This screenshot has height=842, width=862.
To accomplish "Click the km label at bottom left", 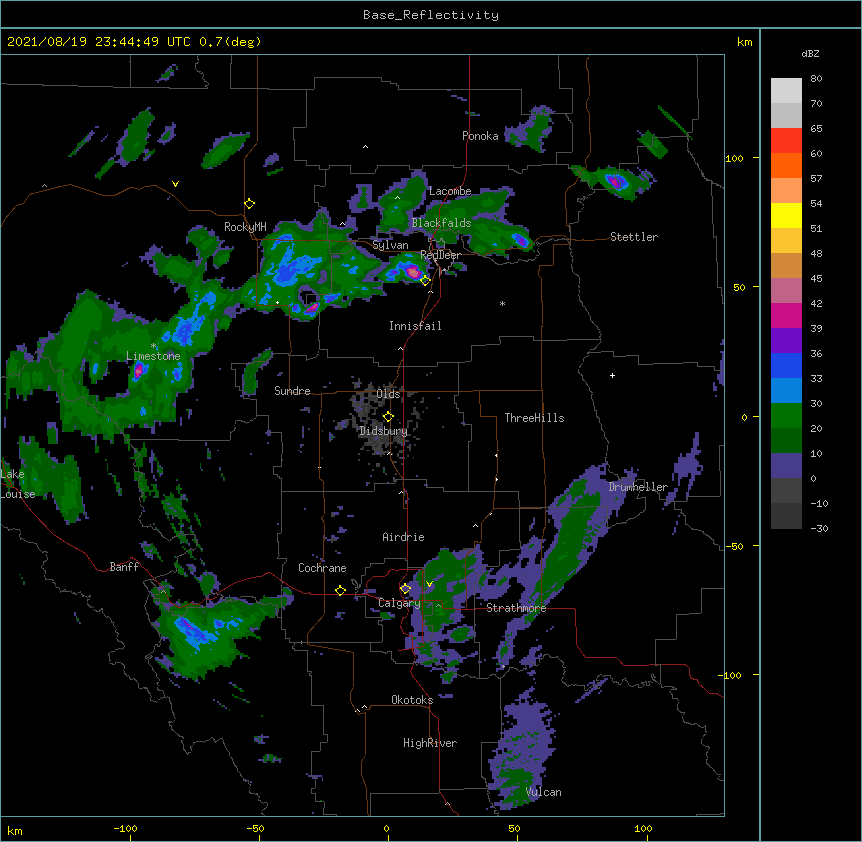I will (x=15, y=830).
